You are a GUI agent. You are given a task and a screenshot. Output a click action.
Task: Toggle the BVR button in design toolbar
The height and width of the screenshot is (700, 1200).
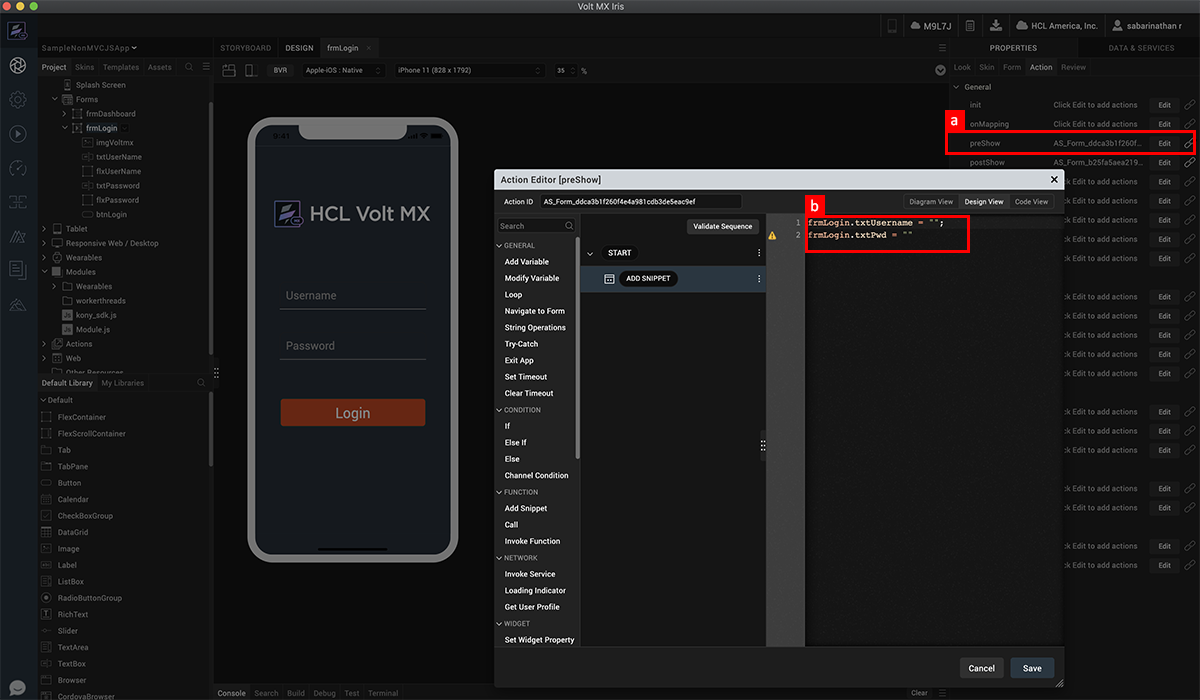[x=280, y=71]
